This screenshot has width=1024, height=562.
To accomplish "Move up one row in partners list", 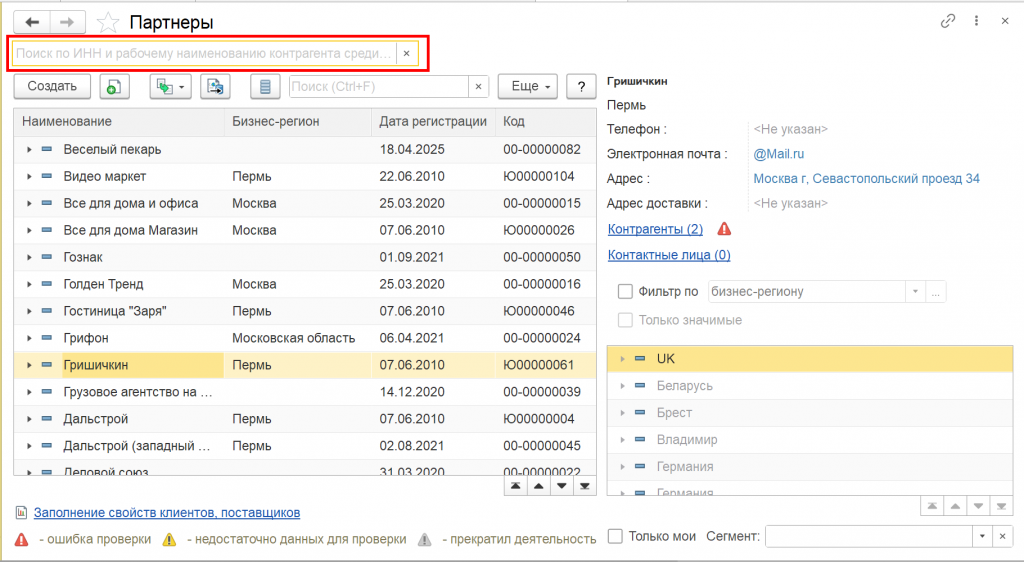I will [539, 486].
